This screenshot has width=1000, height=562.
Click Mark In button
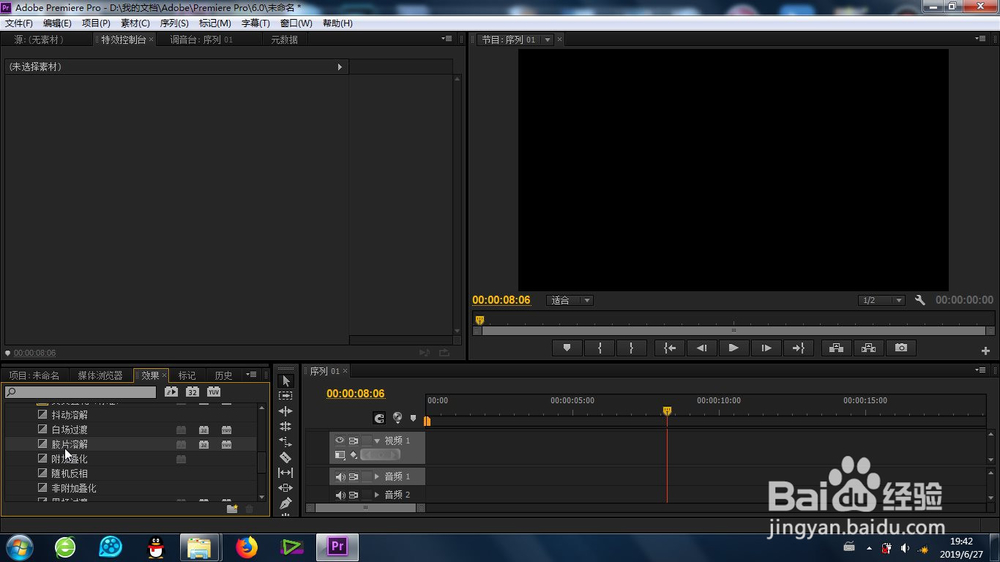click(x=599, y=348)
